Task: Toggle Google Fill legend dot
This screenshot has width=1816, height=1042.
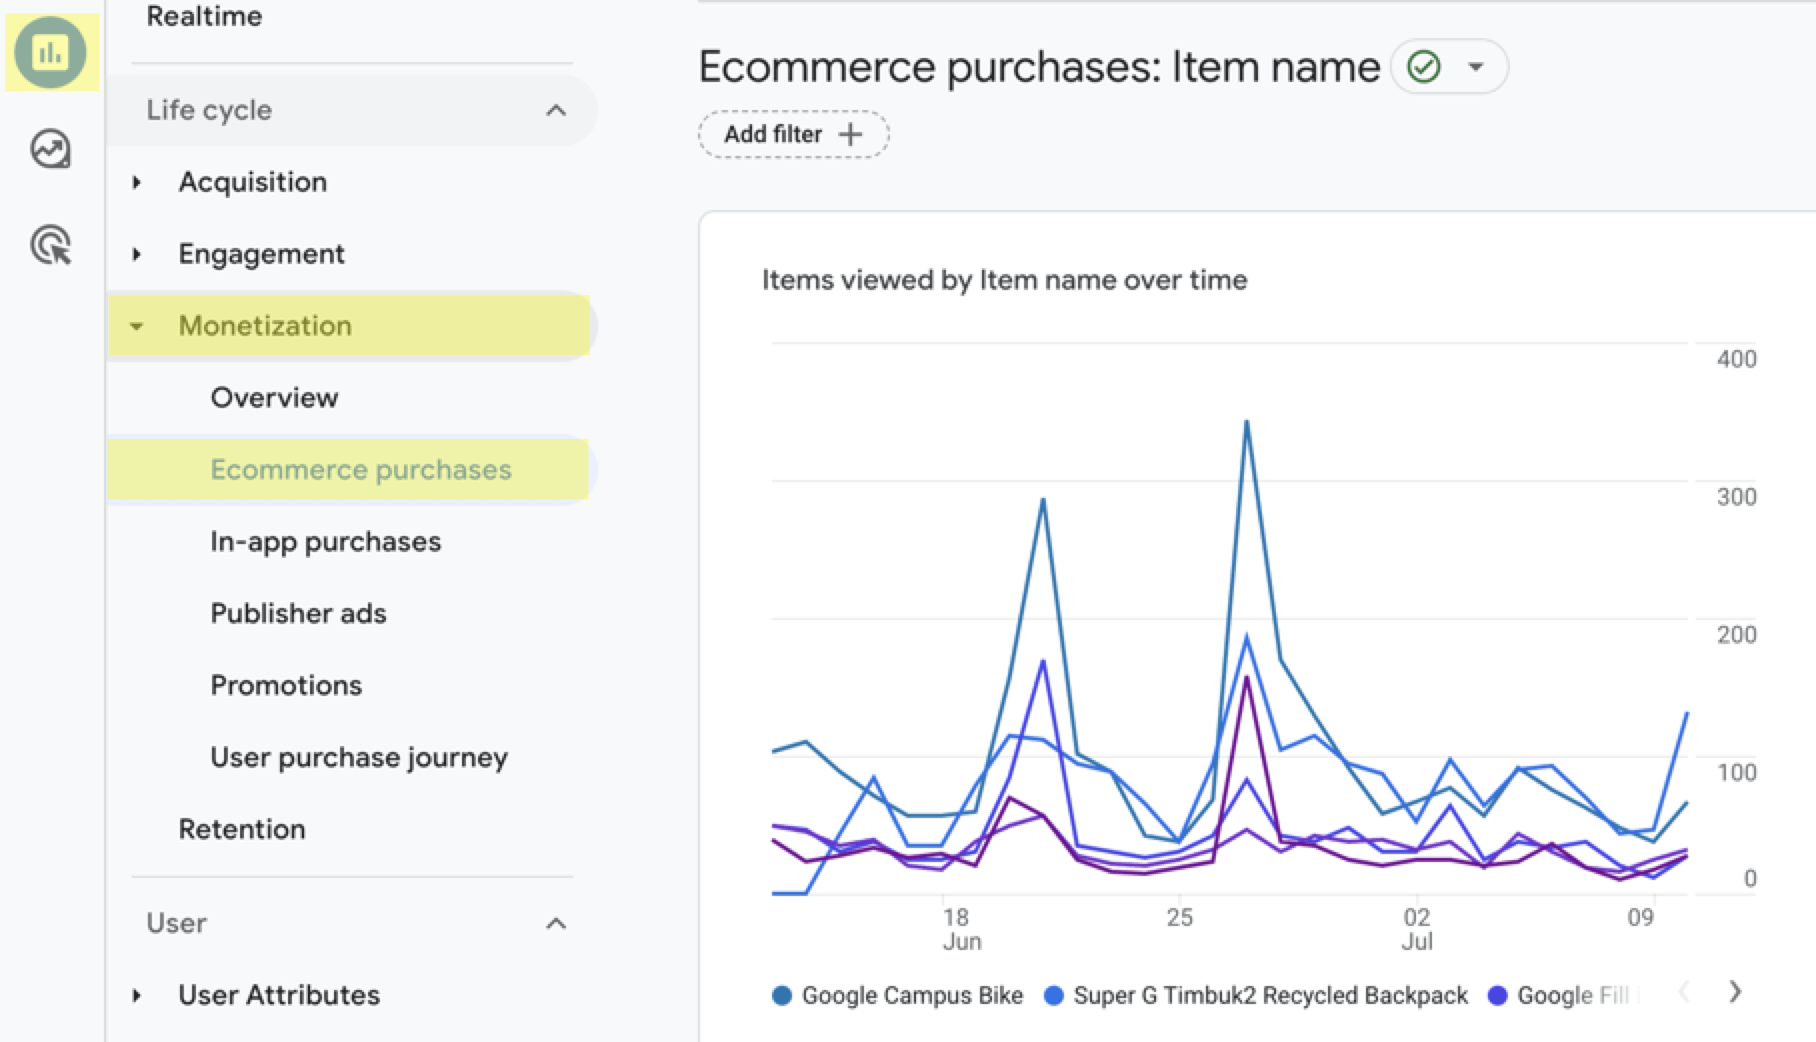Action: pyautogui.click(x=1497, y=995)
